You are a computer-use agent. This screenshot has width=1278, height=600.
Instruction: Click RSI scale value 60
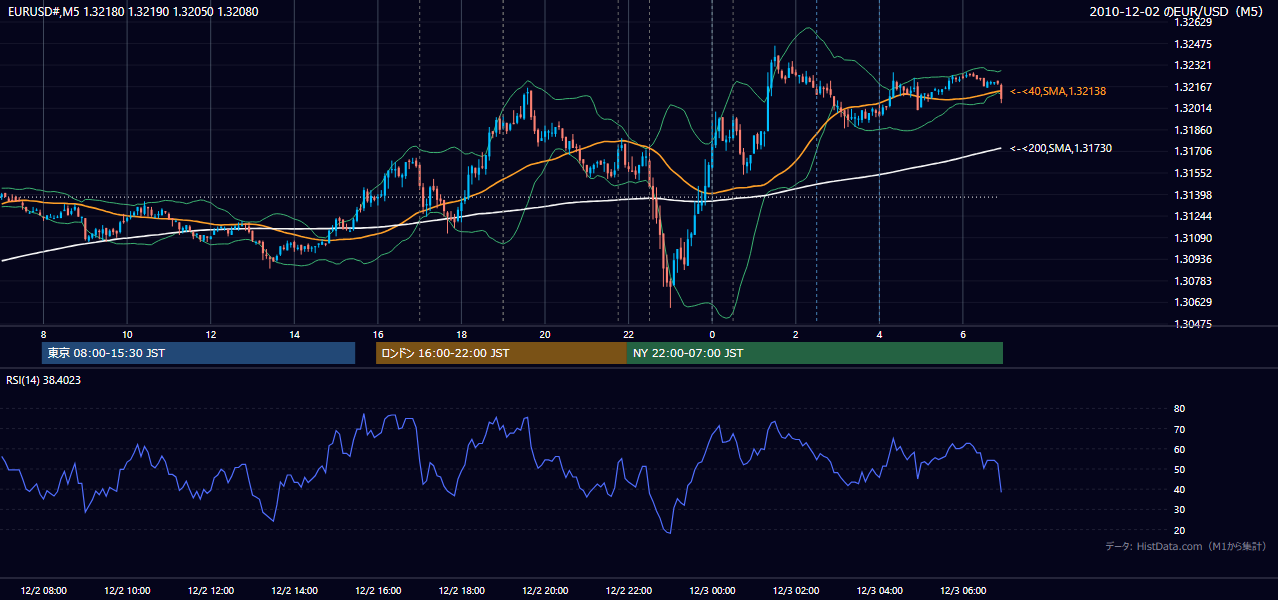1179,449
